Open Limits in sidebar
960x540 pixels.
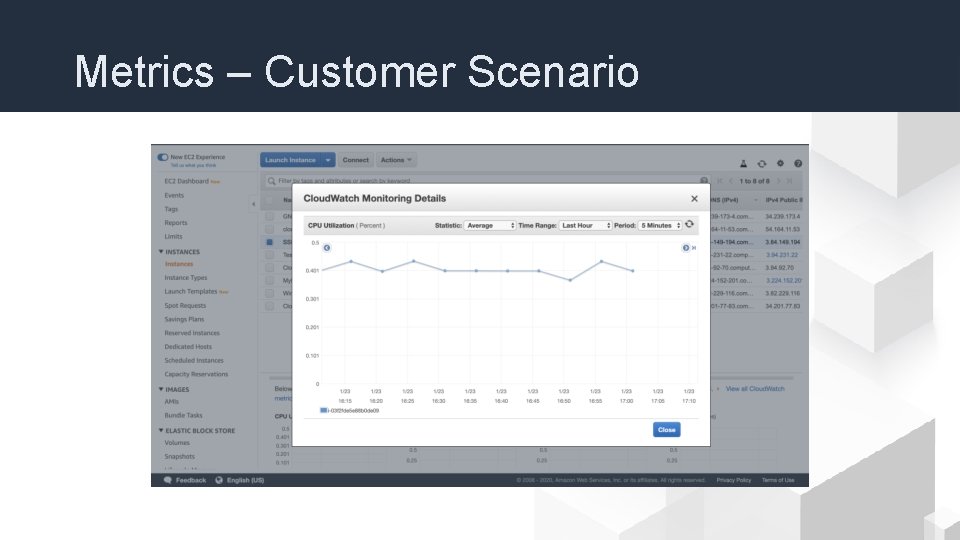tap(173, 236)
